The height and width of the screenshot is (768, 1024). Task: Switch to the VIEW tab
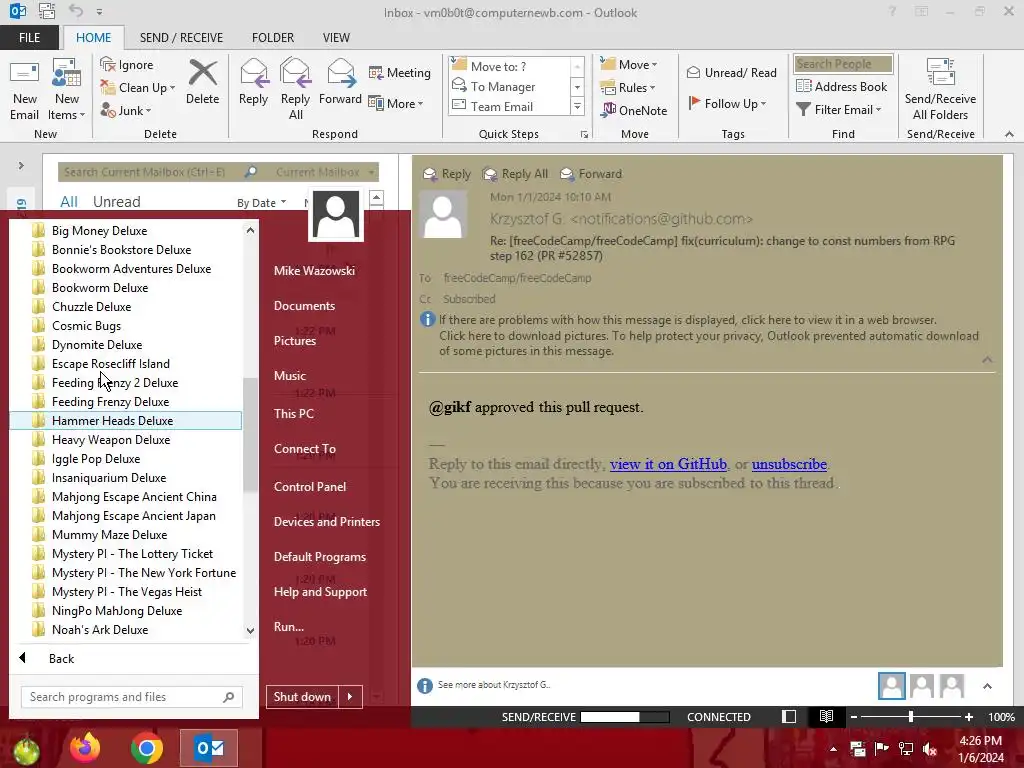(336, 38)
